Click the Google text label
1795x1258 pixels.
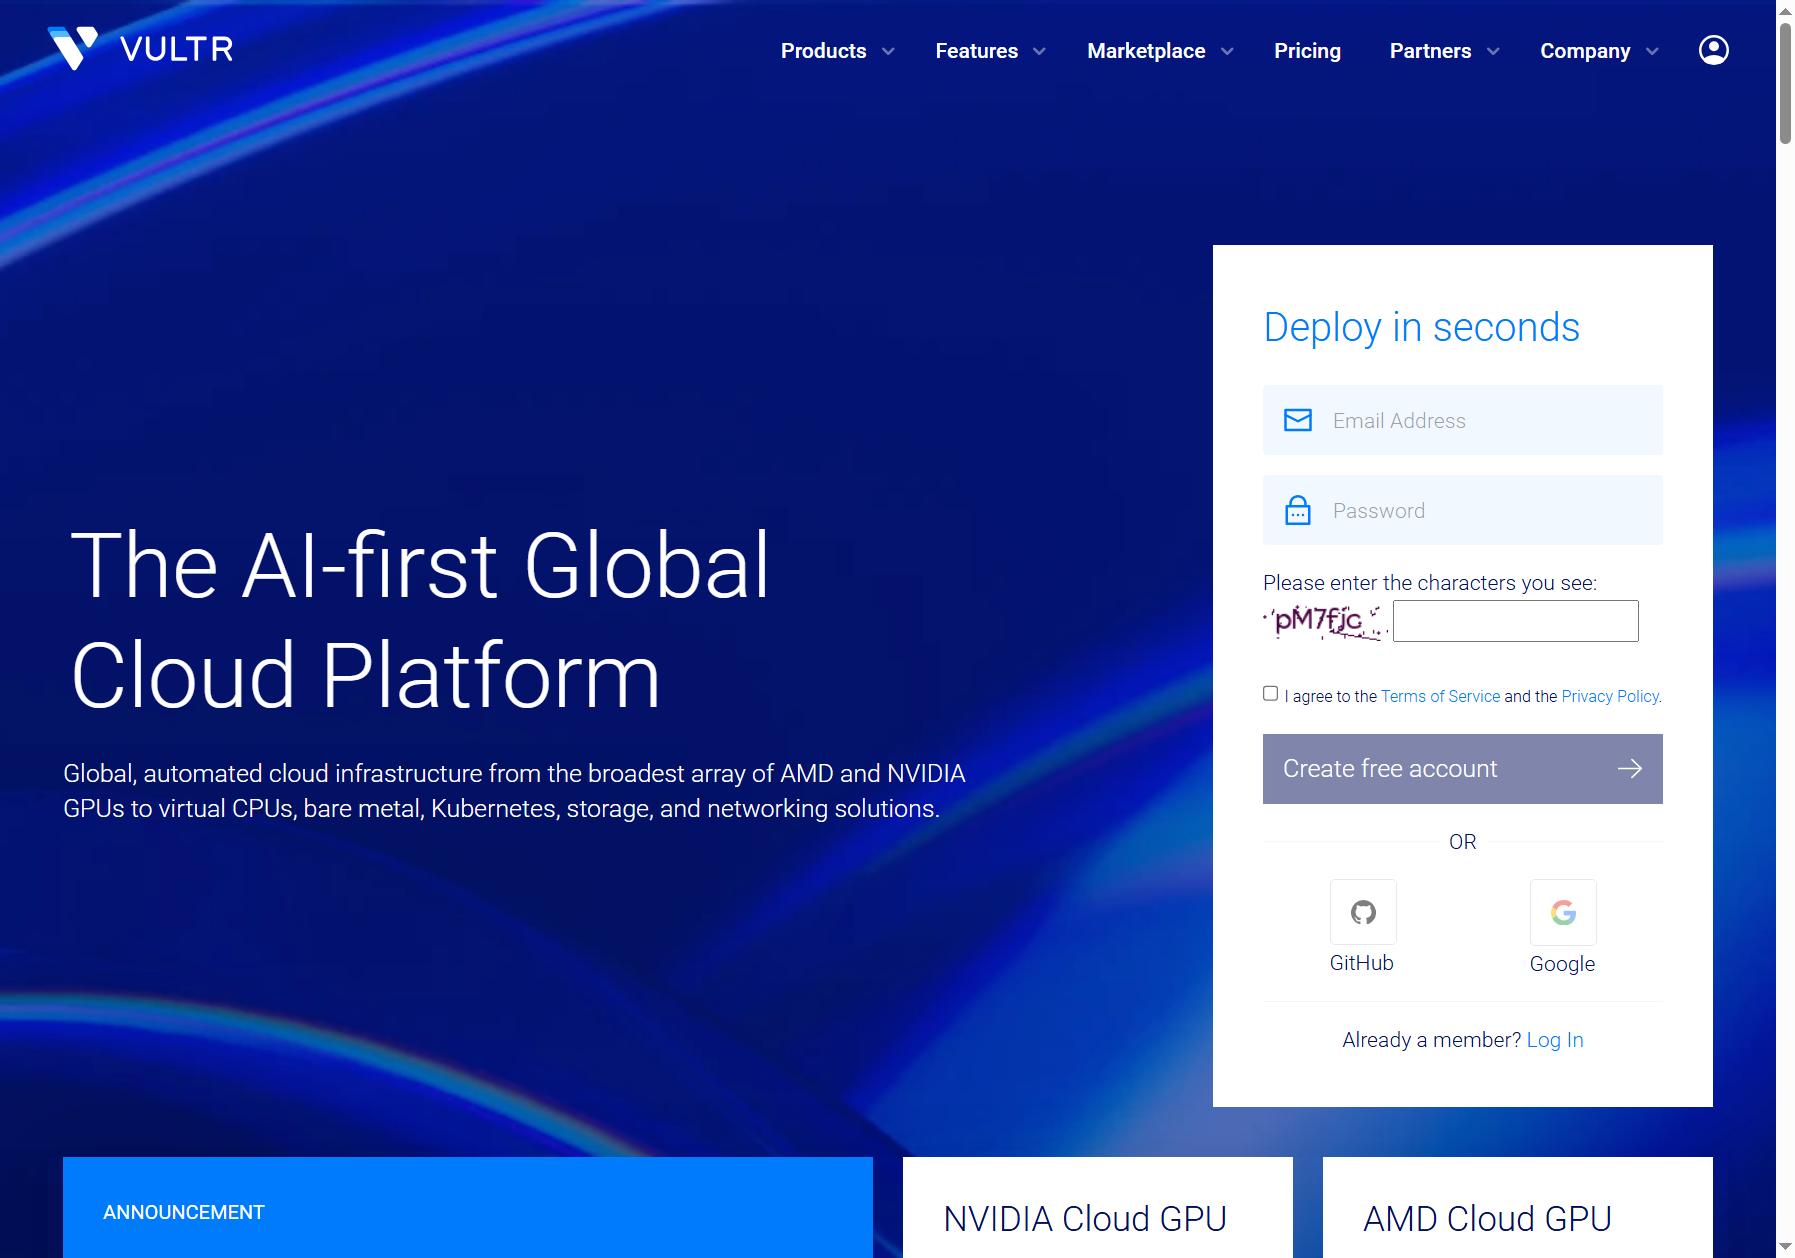1562,964
